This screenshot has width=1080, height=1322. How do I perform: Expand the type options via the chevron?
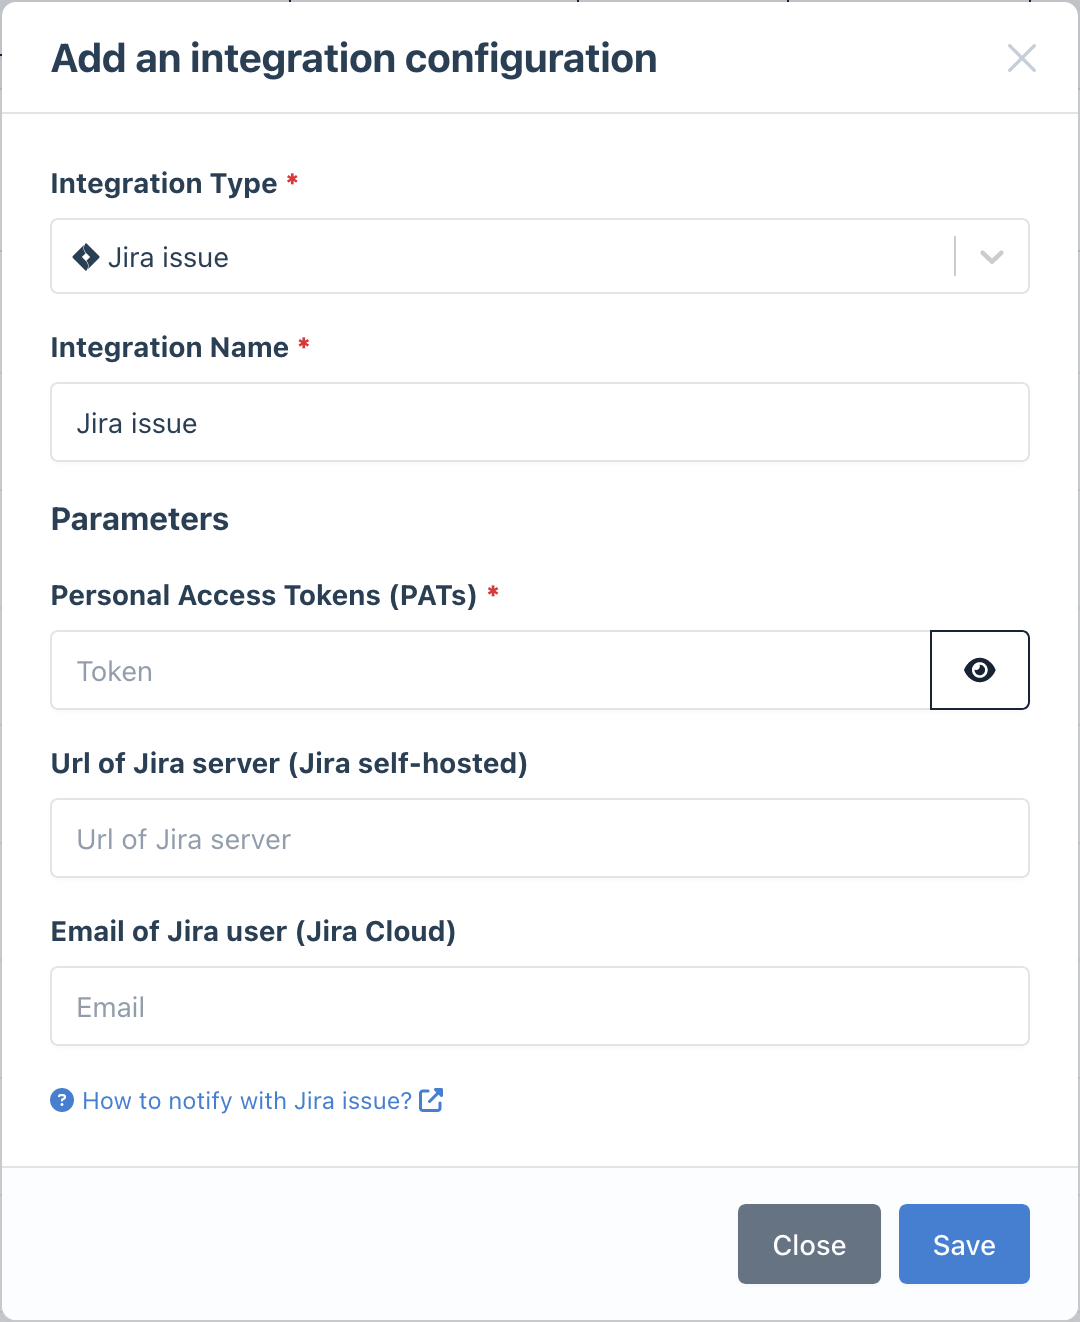pyautogui.click(x=991, y=257)
